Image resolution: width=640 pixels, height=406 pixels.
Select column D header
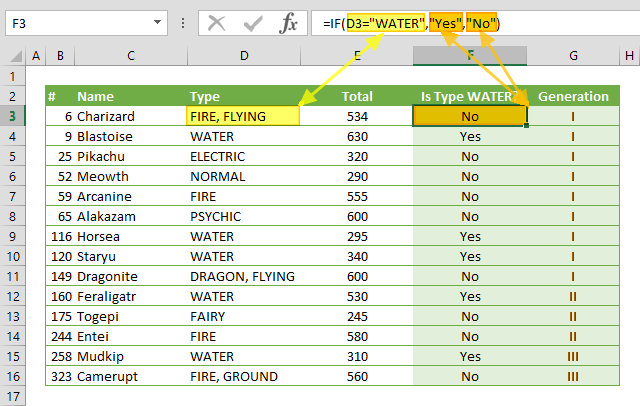244,56
